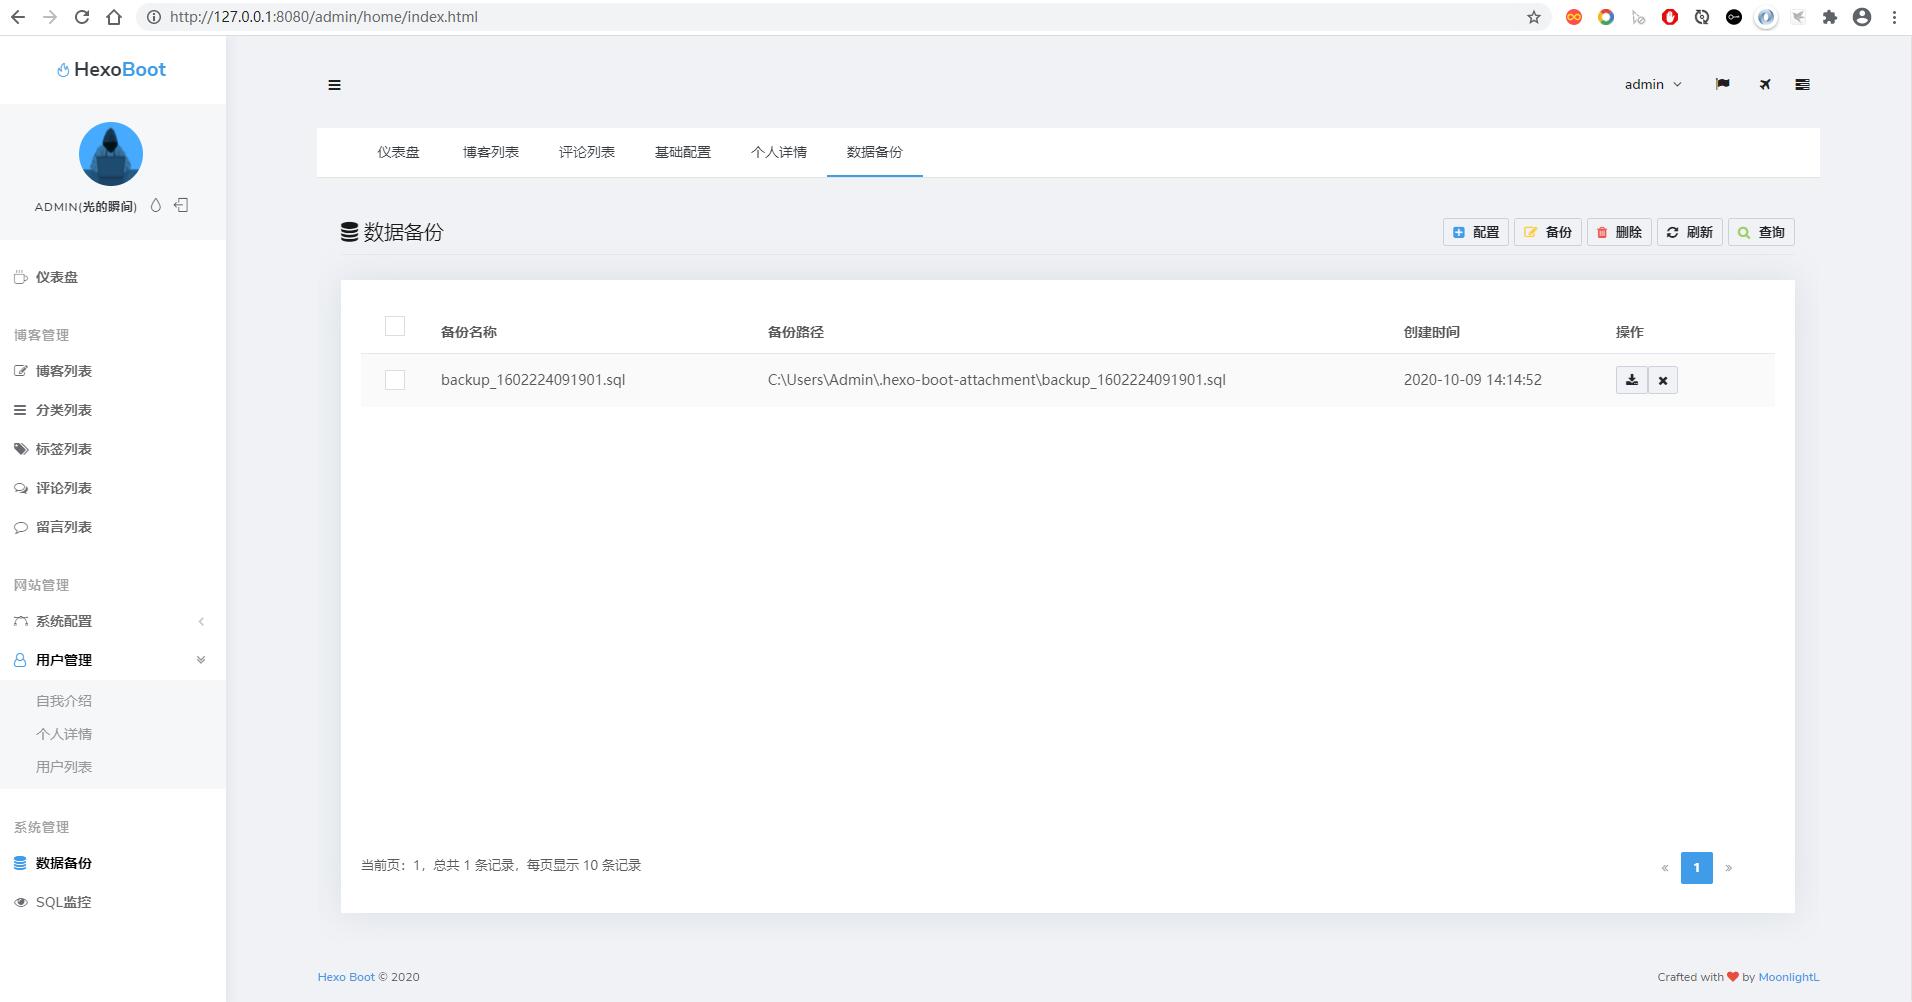Click the 查询 button
Screen dimensions: 1912x1002
(x=1761, y=232)
